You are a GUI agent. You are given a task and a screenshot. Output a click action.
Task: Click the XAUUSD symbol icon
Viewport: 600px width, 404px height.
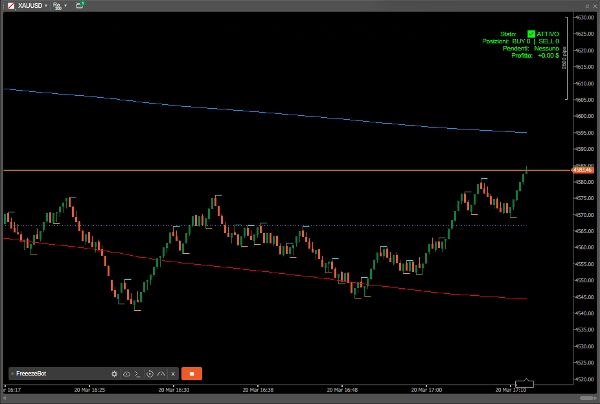coord(11,6)
